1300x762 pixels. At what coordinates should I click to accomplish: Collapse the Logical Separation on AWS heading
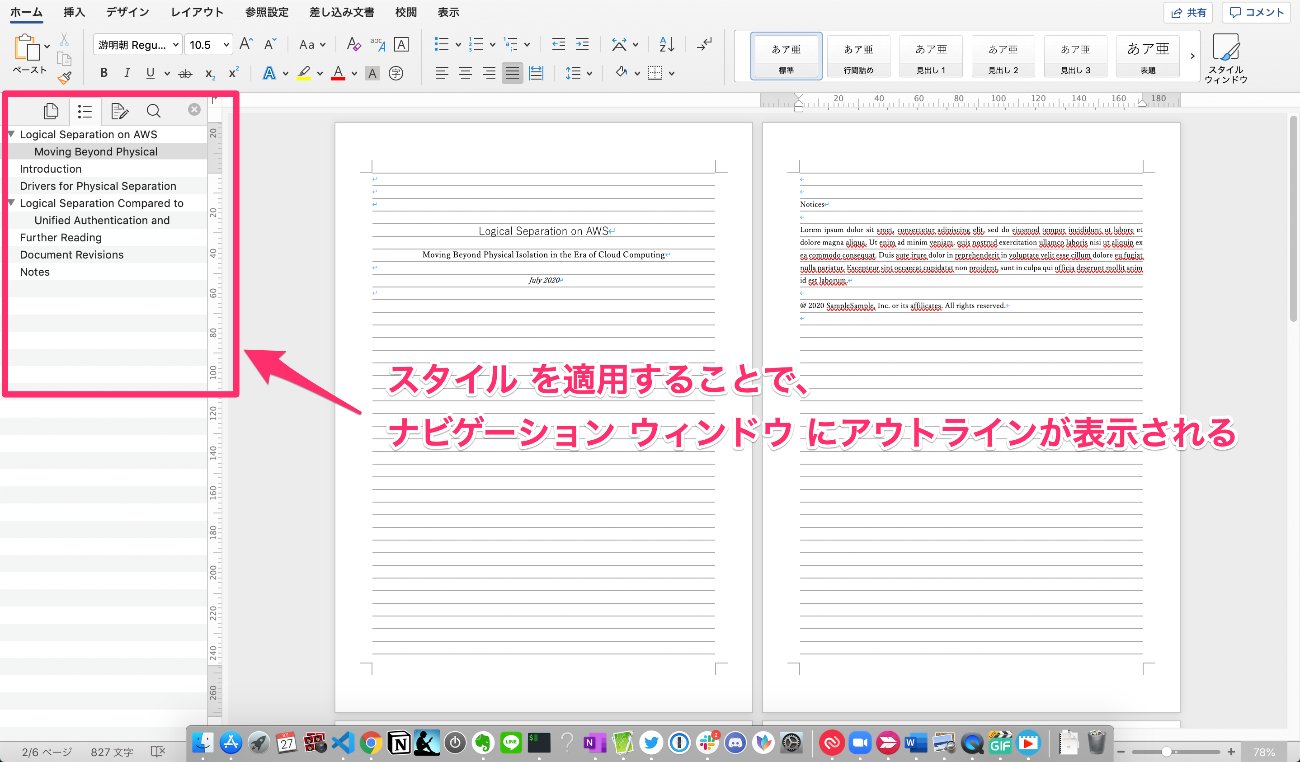coord(11,134)
